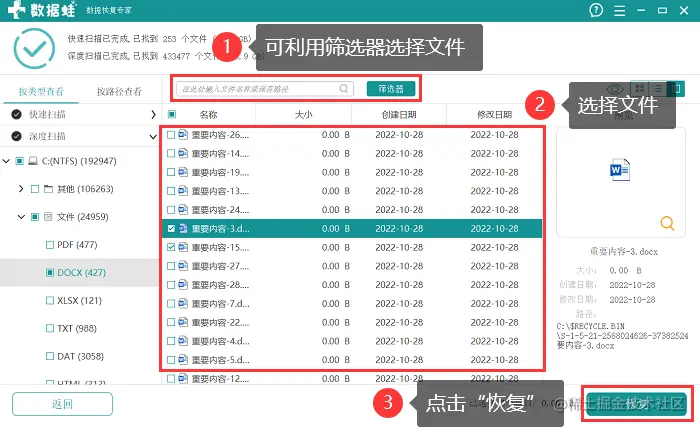Click the 深度扫描 completed check icon
Screen dimensions: 700x427
(17, 136)
